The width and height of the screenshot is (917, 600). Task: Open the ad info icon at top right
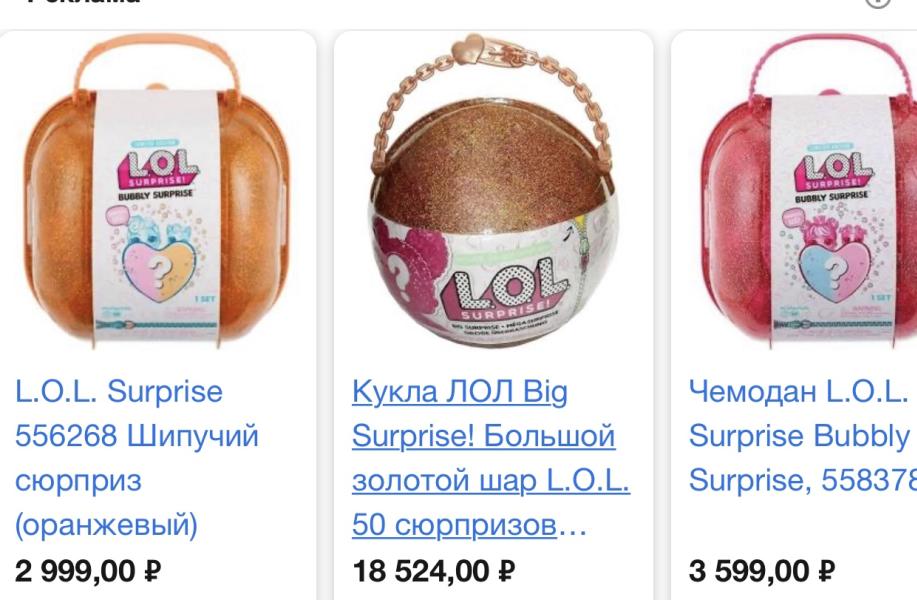(878, 2)
